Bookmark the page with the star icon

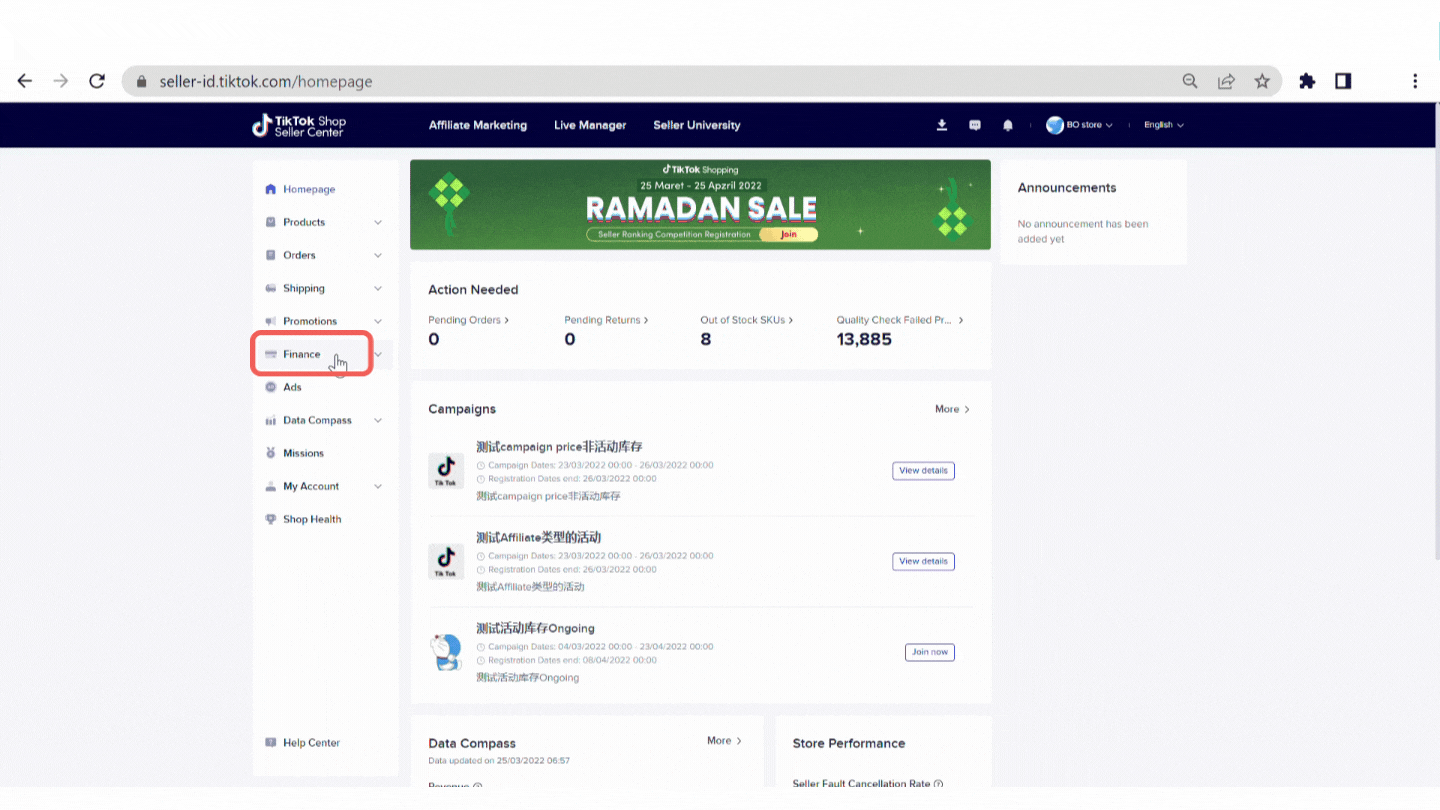[x=1262, y=81]
